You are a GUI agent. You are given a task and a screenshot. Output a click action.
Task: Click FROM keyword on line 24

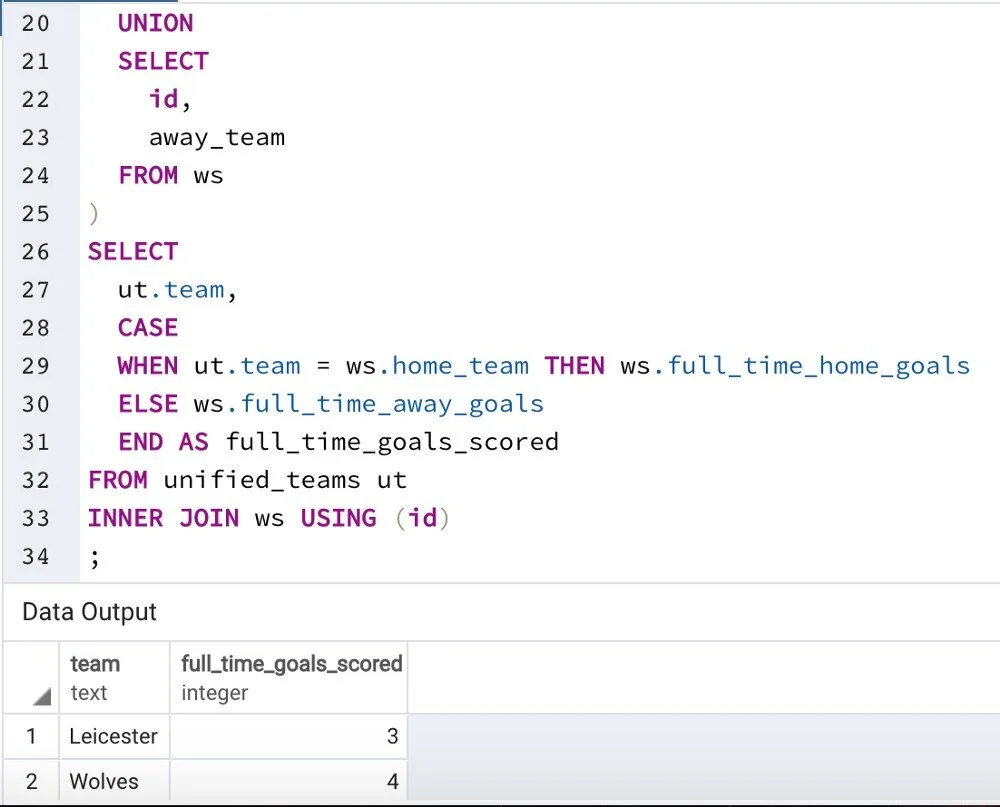click(x=148, y=175)
